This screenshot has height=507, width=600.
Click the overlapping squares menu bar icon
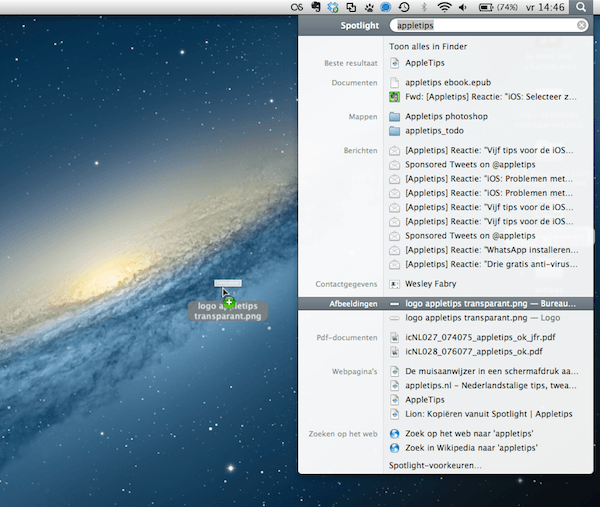[351, 7]
